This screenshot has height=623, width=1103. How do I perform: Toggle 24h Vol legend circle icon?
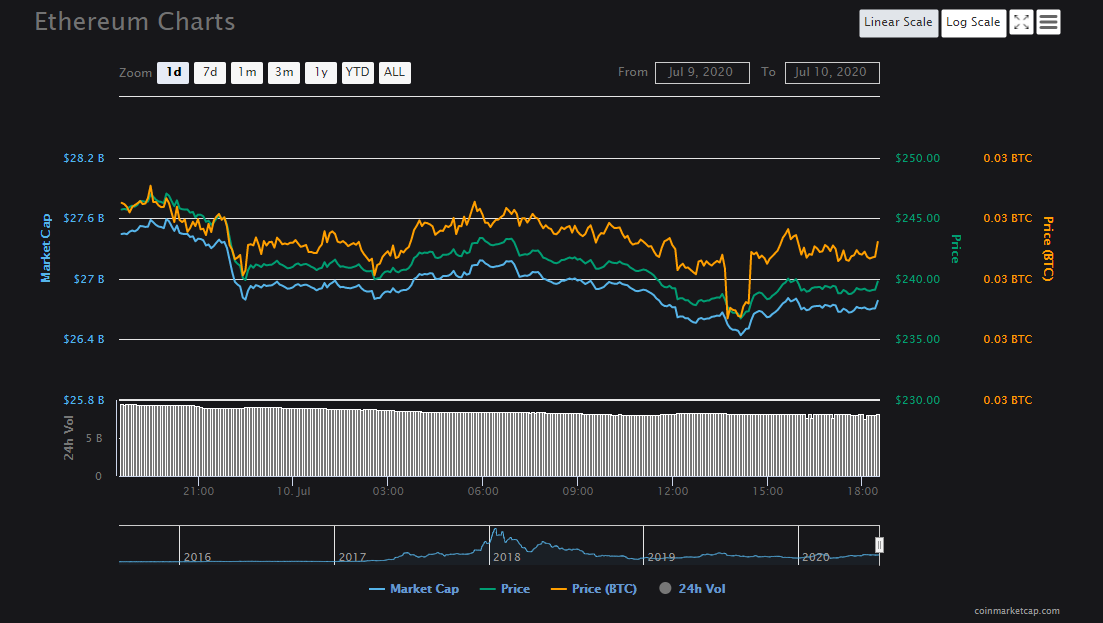[x=665, y=589]
